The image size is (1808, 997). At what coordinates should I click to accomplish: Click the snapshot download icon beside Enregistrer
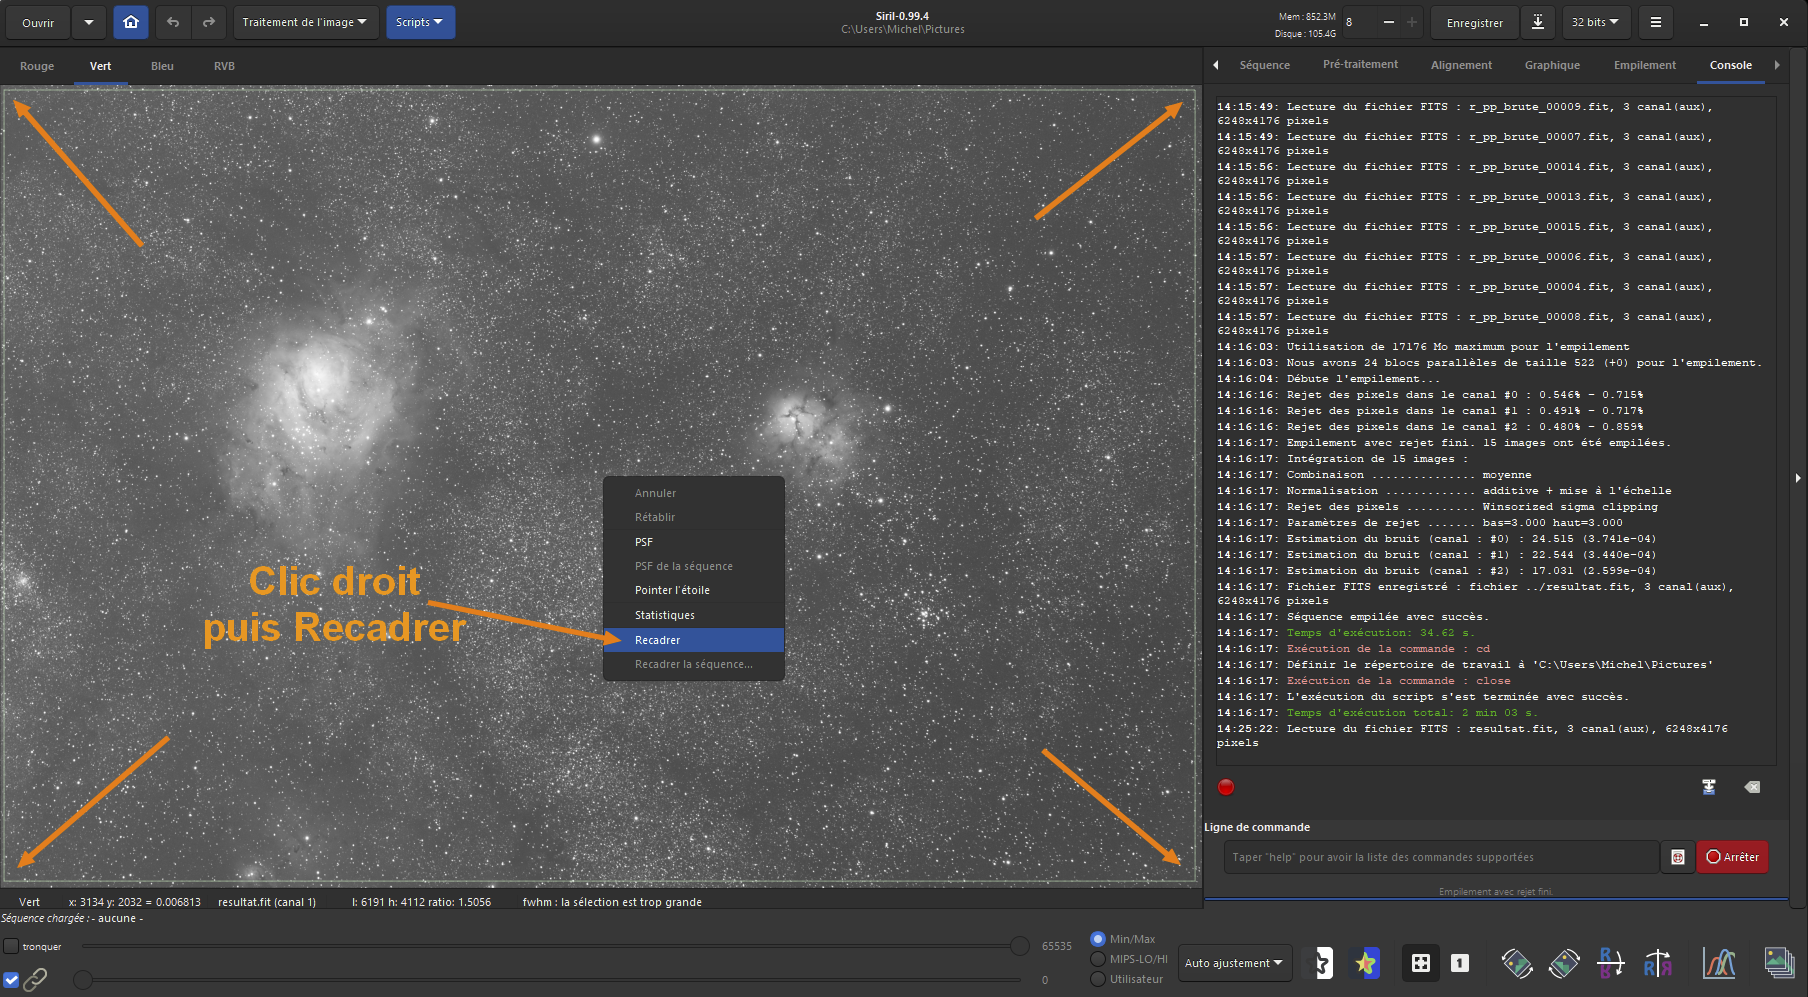coord(1538,22)
